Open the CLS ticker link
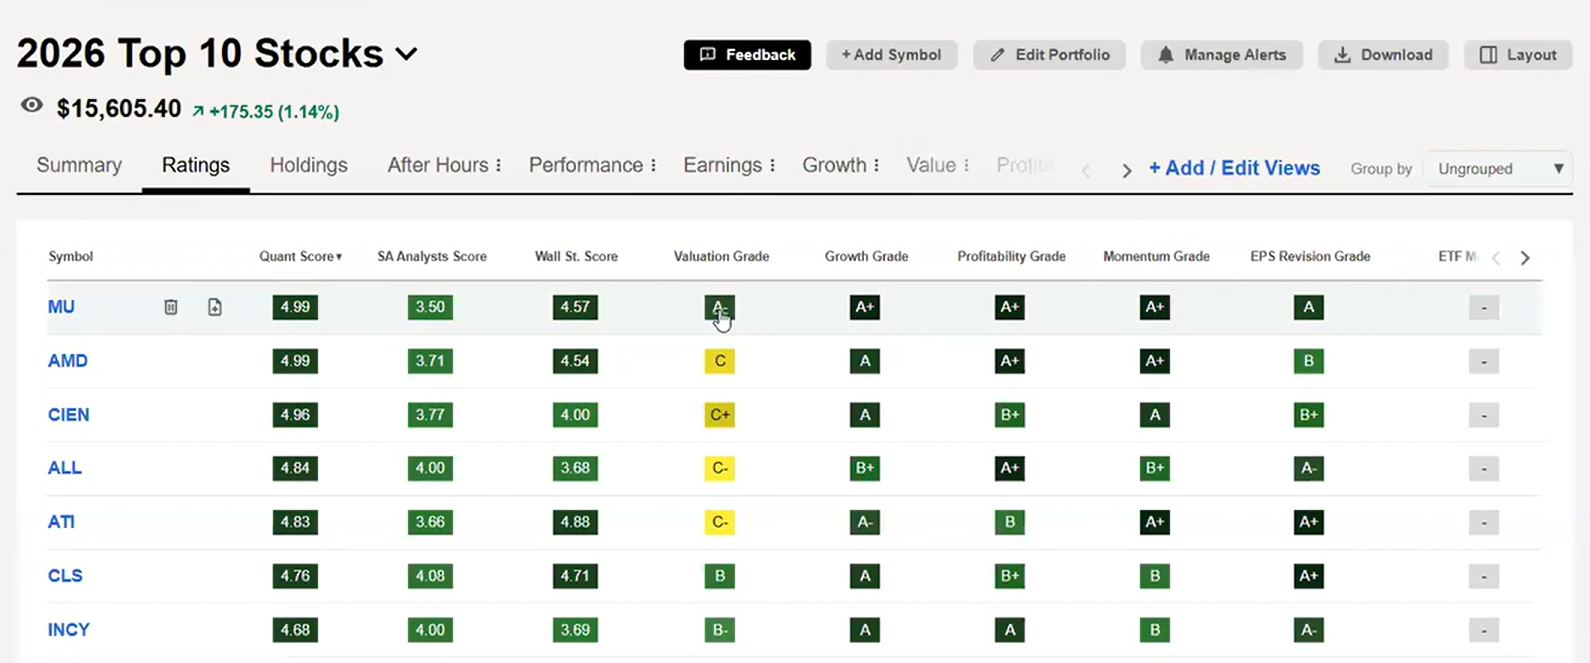The width and height of the screenshot is (1590, 663). (65, 576)
